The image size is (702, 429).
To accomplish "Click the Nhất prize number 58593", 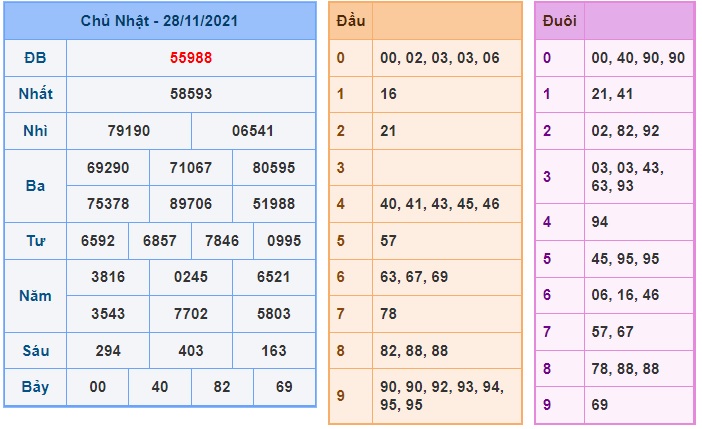I will 191,94.
